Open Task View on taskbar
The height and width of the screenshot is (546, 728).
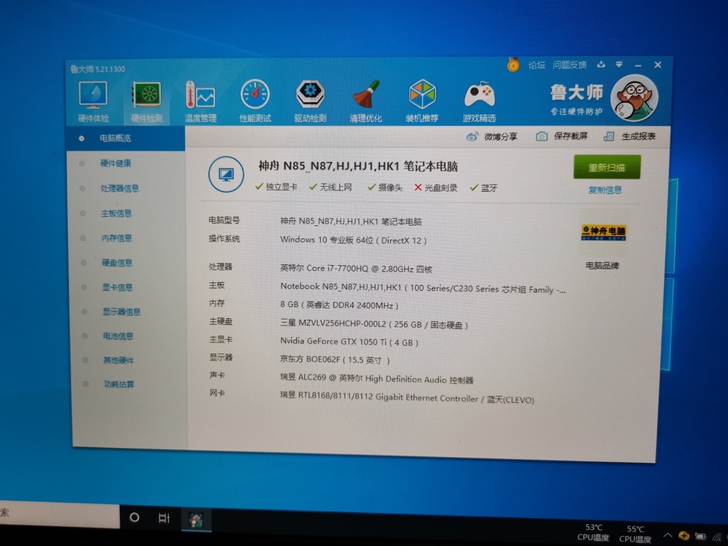click(x=164, y=518)
